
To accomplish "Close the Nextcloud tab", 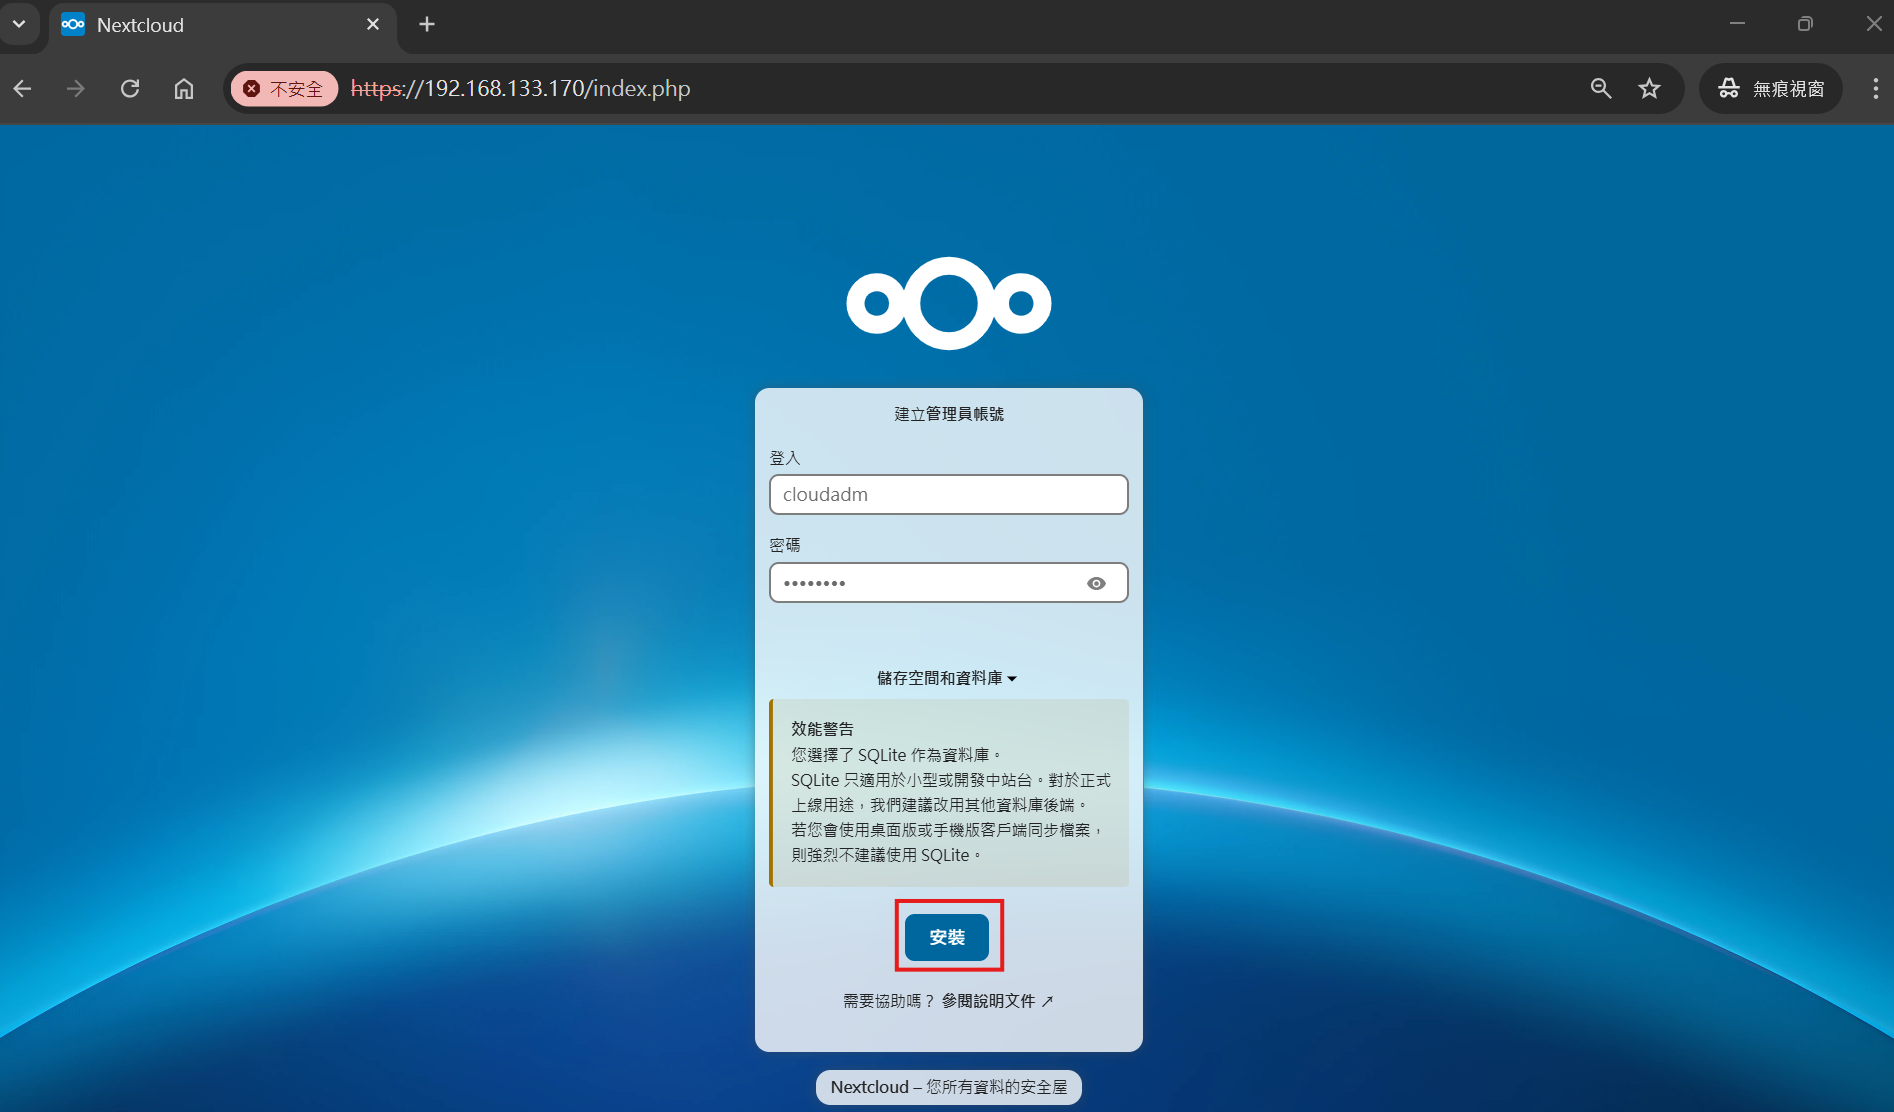I will pyautogui.click(x=373, y=24).
